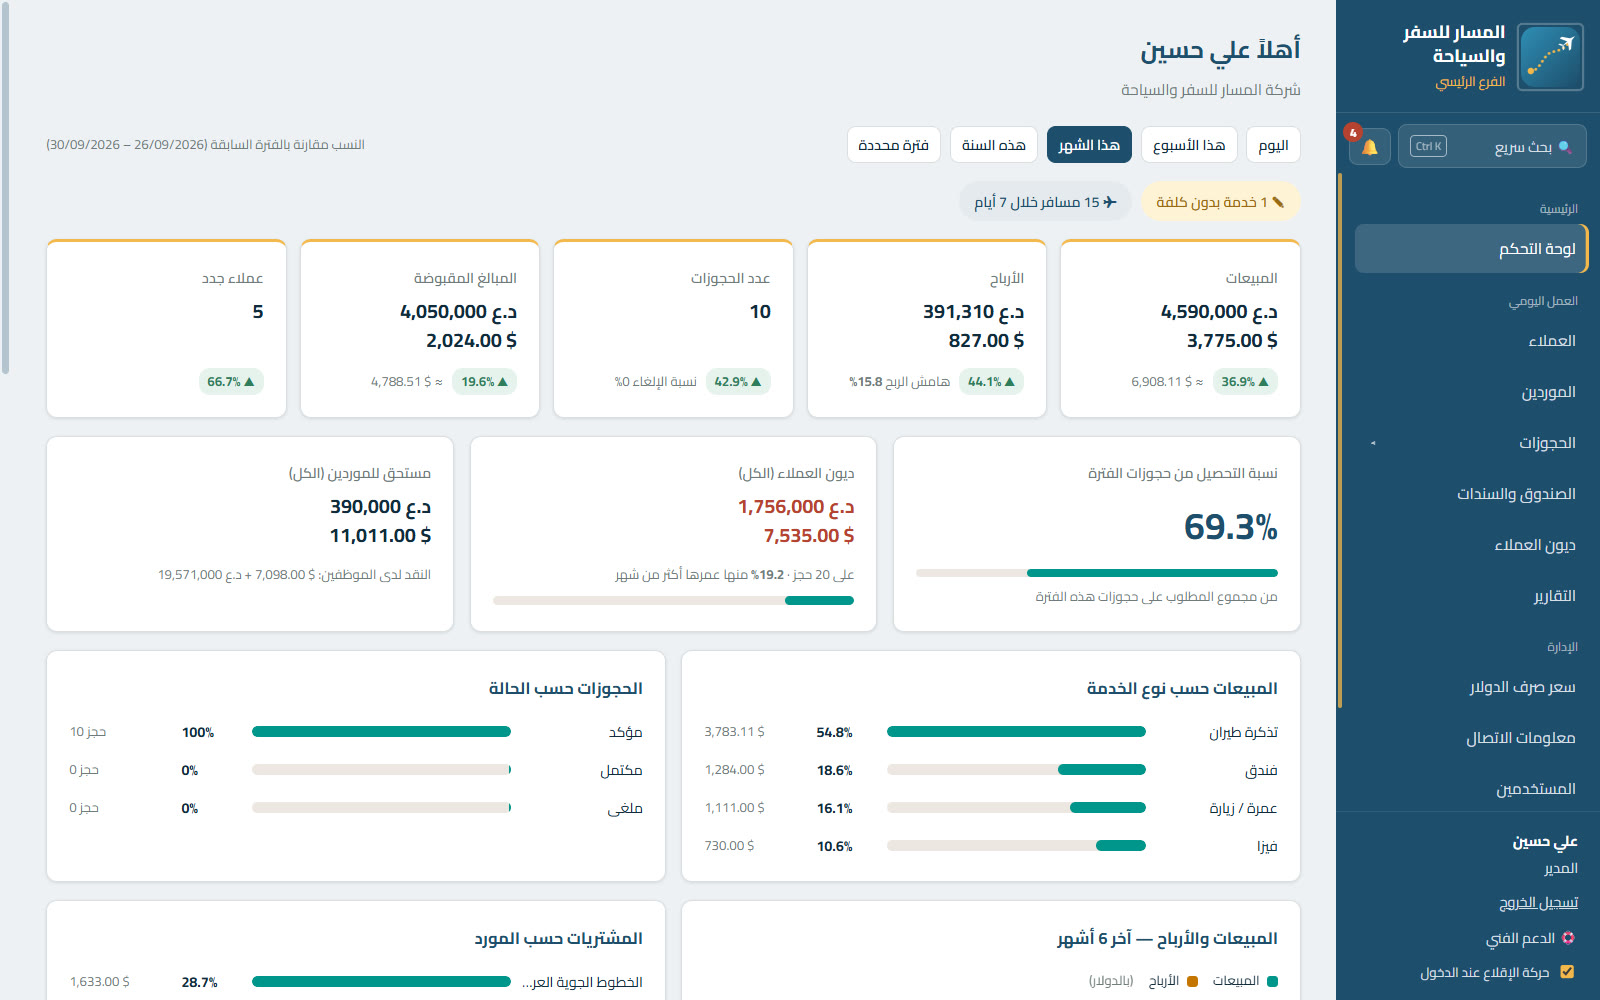Click the 66.7% new customers badge
Viewport: 1600px width, 1000px height.
[x=231, y=381]
